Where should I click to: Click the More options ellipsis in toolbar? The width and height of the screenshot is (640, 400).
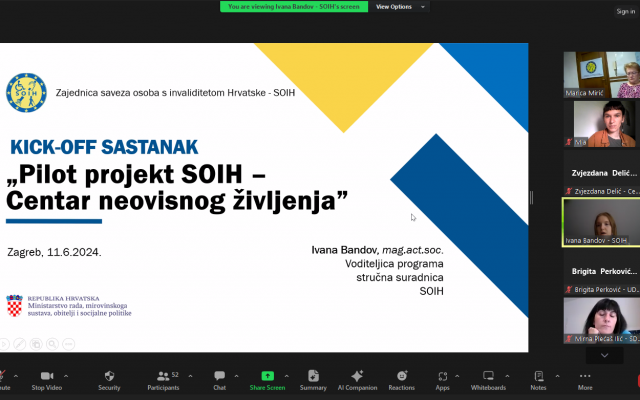tap(585, 380)
